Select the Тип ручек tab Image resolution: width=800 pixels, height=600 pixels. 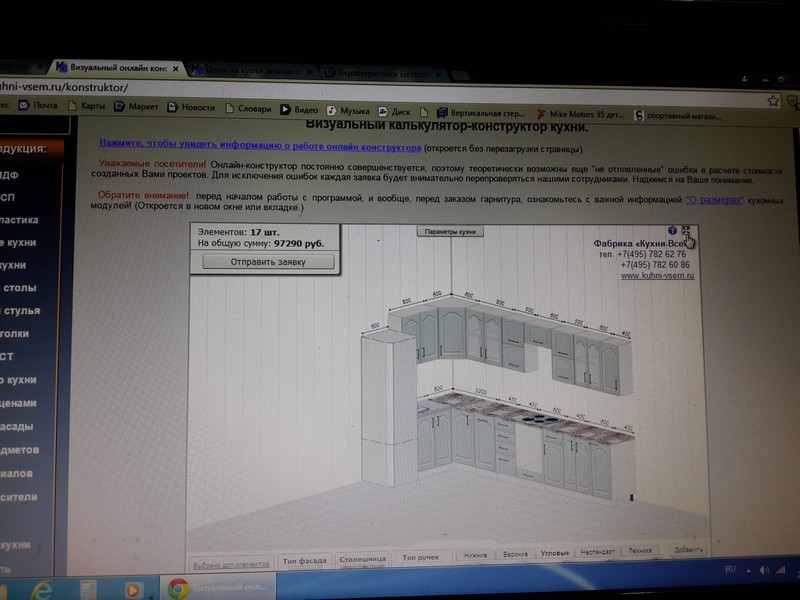coord(421,558)
